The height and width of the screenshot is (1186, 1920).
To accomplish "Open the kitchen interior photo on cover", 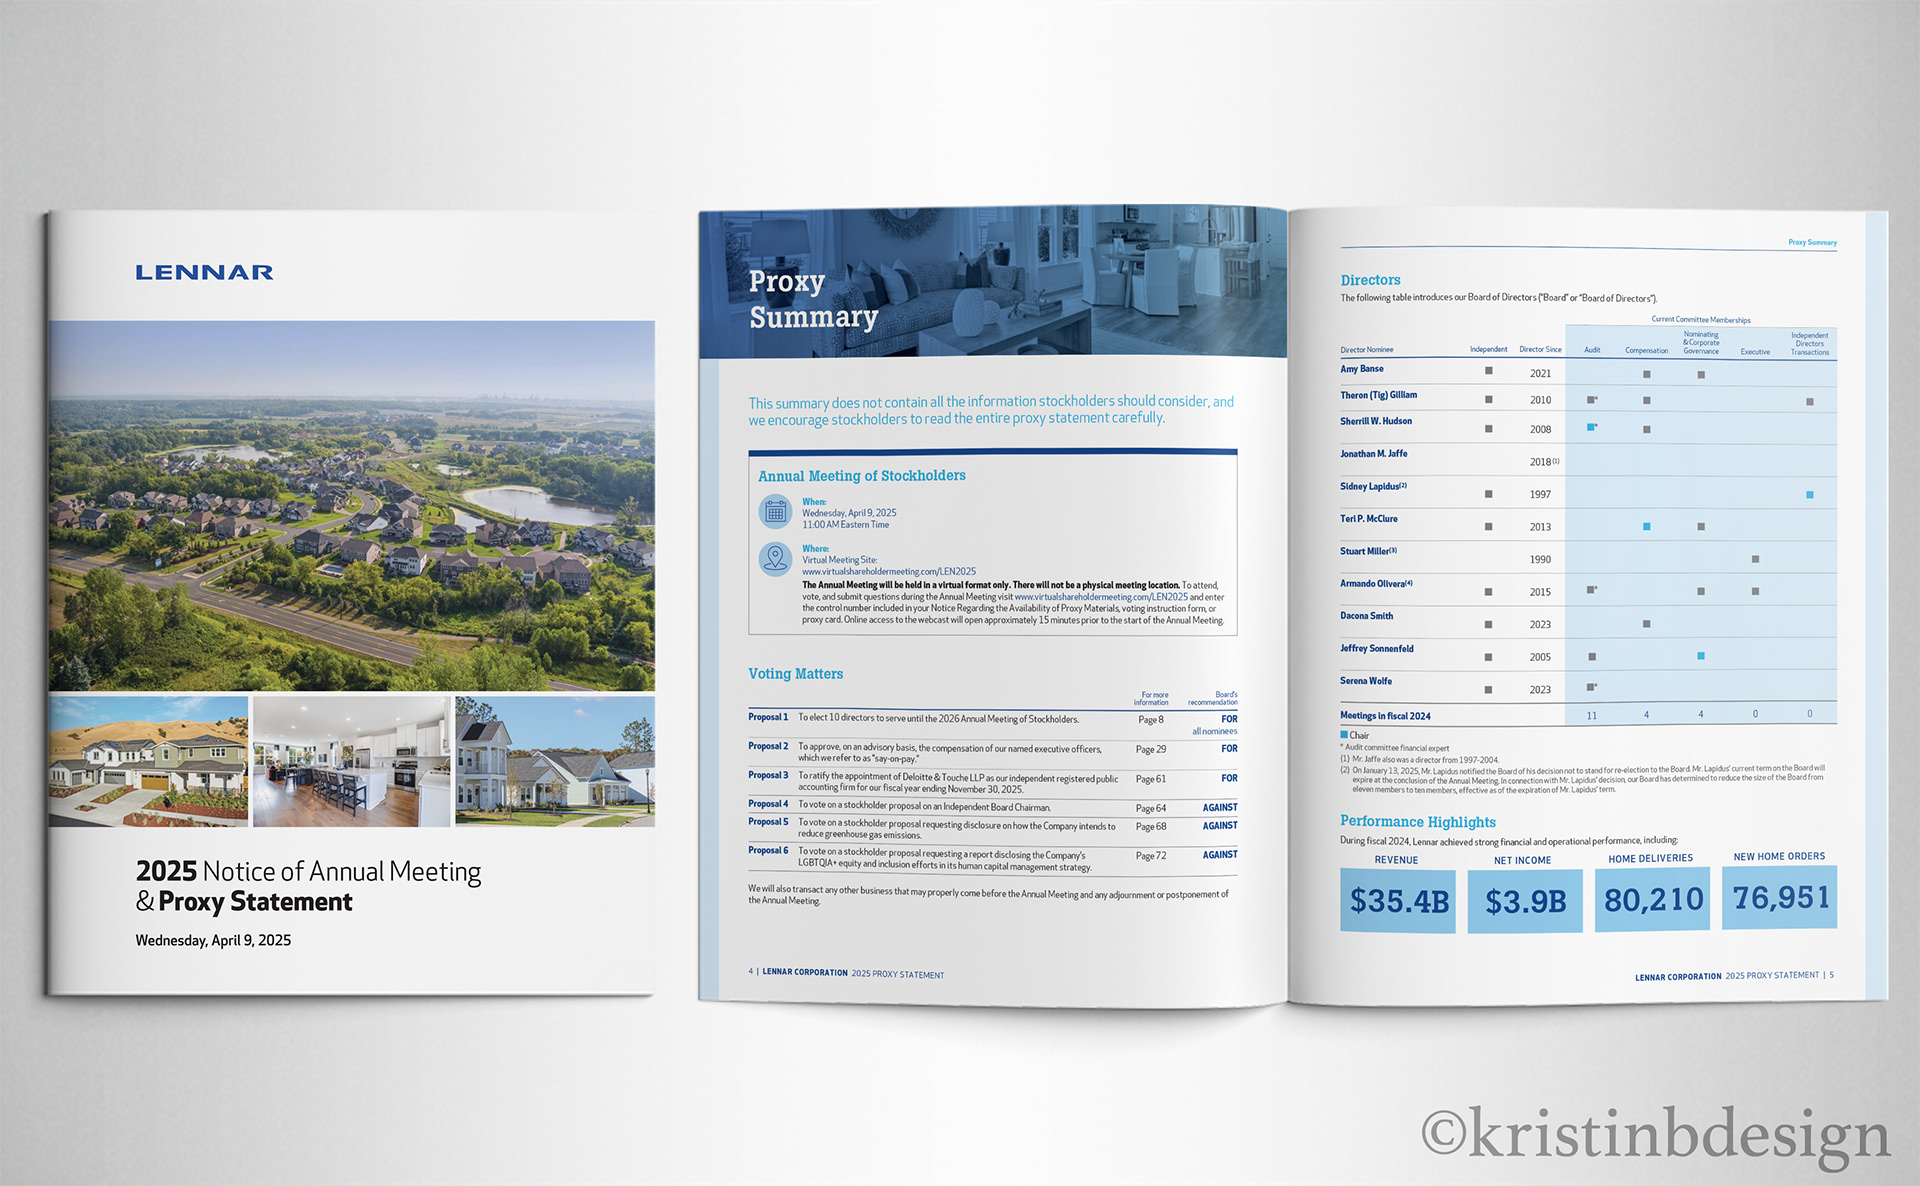I will point(351,762).
